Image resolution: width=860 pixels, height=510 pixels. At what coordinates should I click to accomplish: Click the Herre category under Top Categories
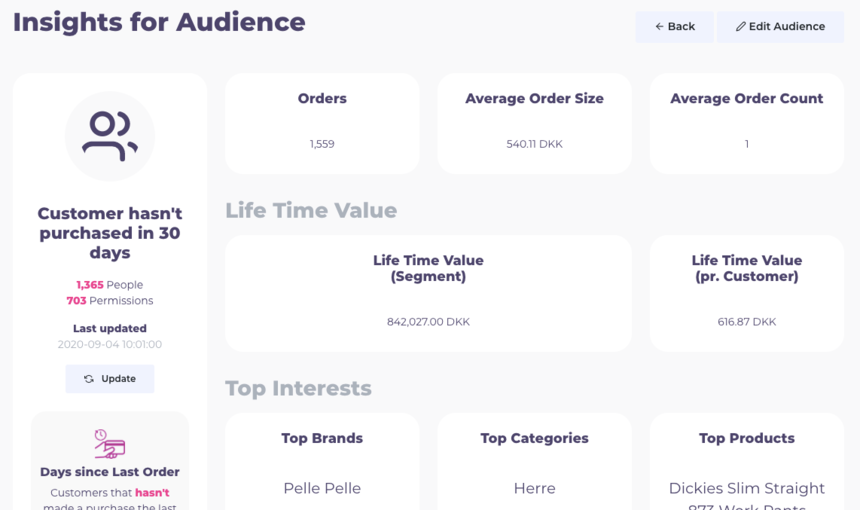(x=534, y=488)
